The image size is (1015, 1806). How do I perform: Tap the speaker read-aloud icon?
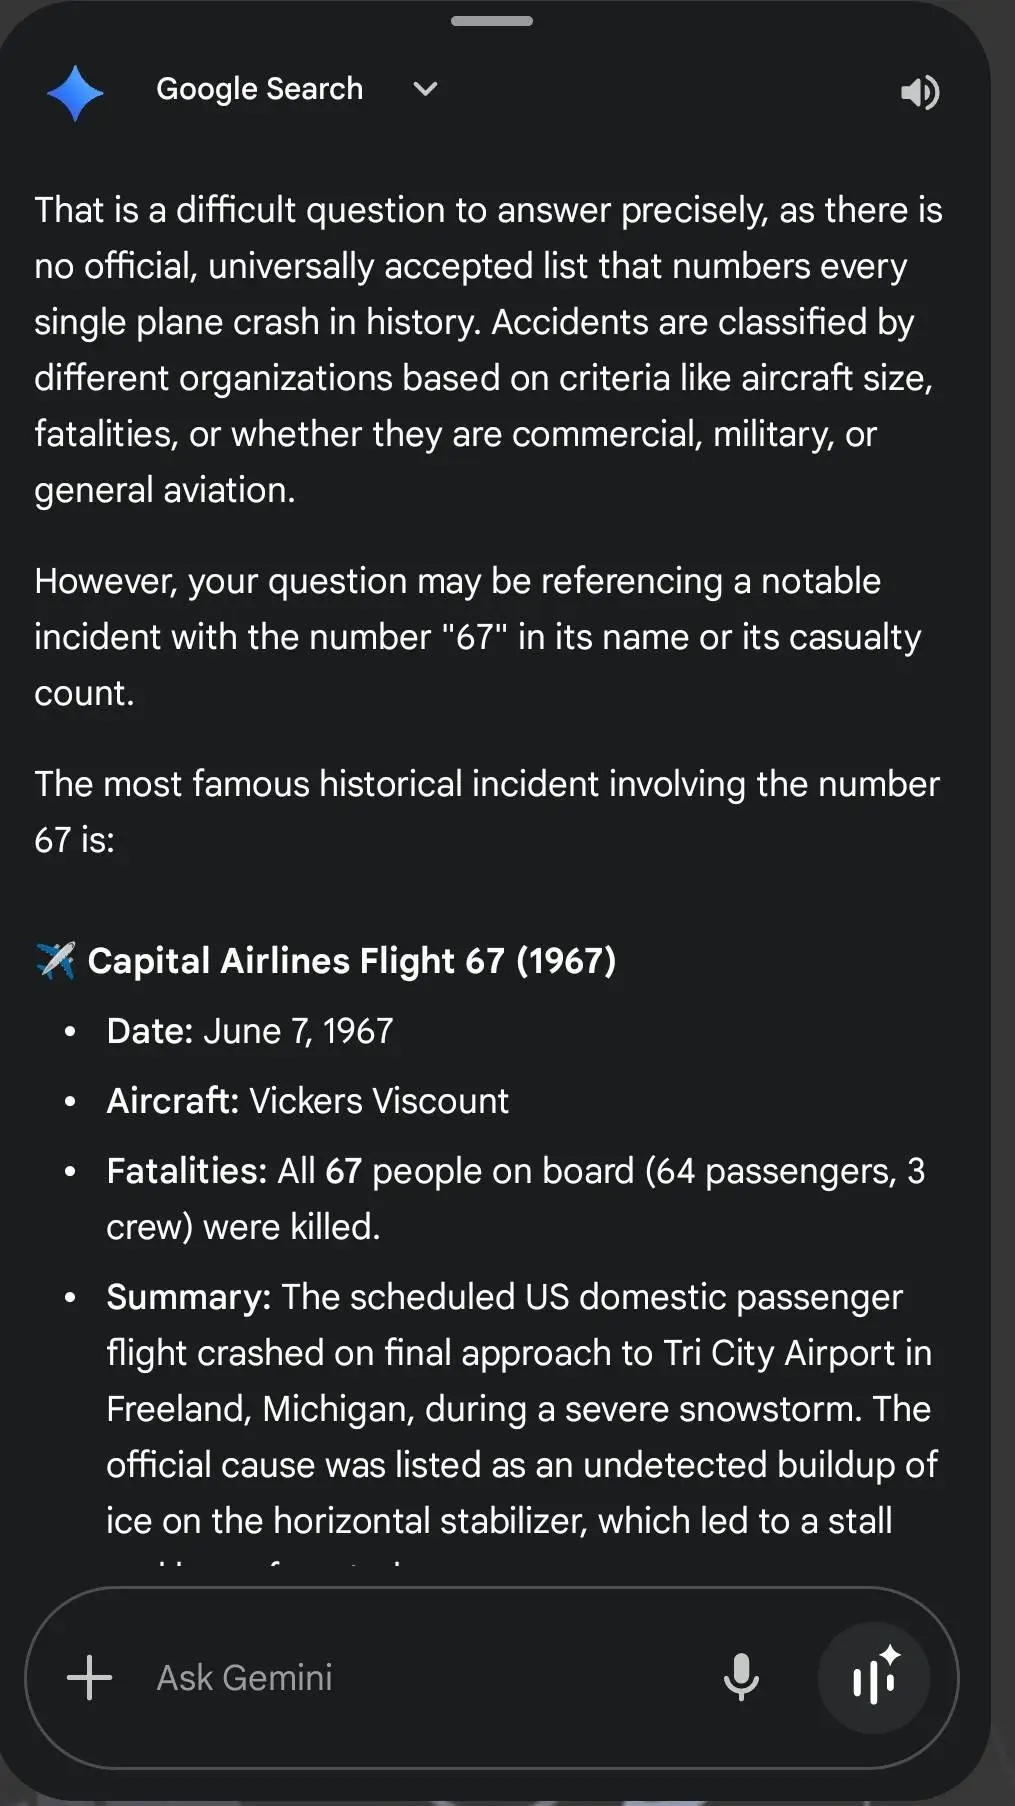[919, 93]
